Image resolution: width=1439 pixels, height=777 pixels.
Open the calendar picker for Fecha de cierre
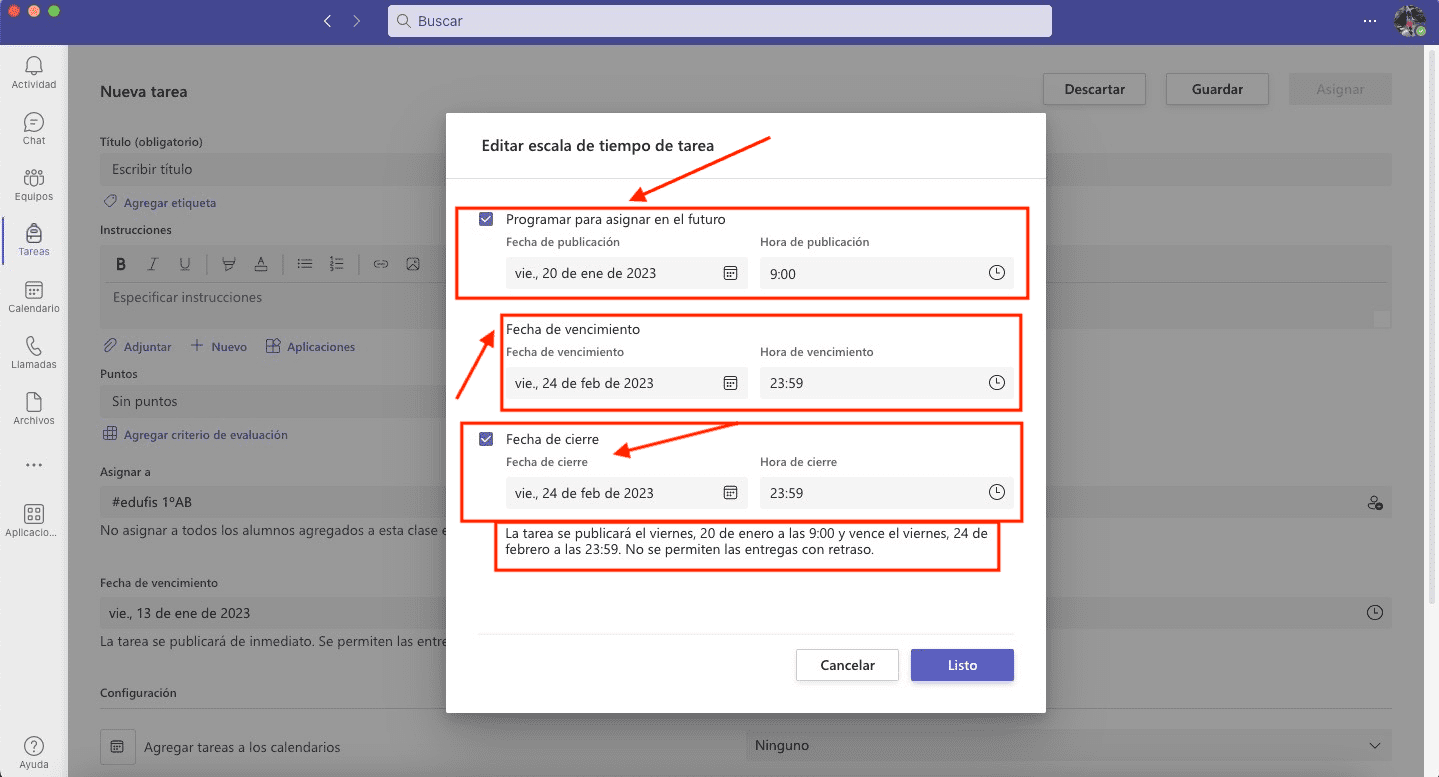[x=730, y=492]
